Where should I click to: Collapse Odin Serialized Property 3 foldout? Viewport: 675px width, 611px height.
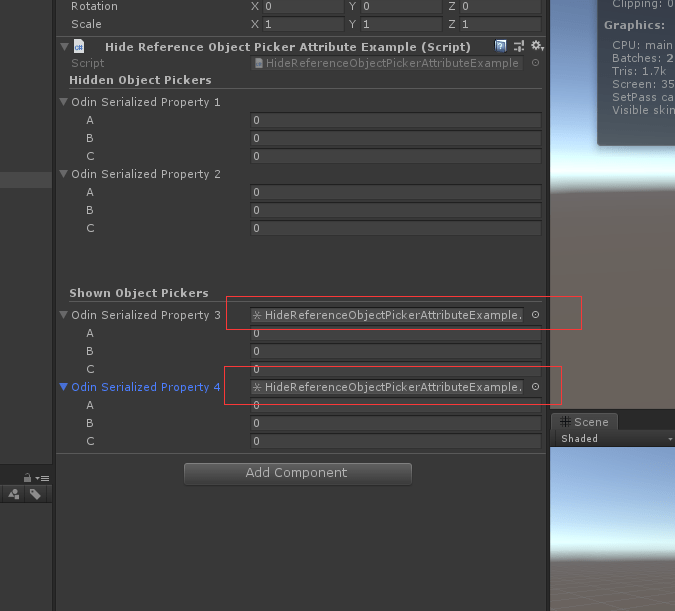point(64,315)
